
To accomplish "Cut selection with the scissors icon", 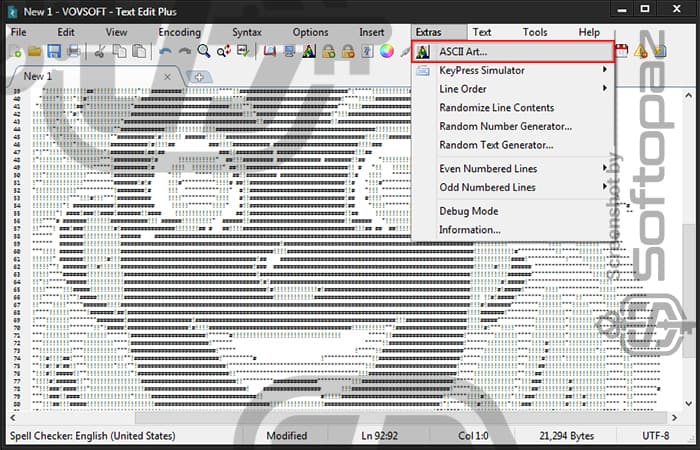I will point(99,51).
